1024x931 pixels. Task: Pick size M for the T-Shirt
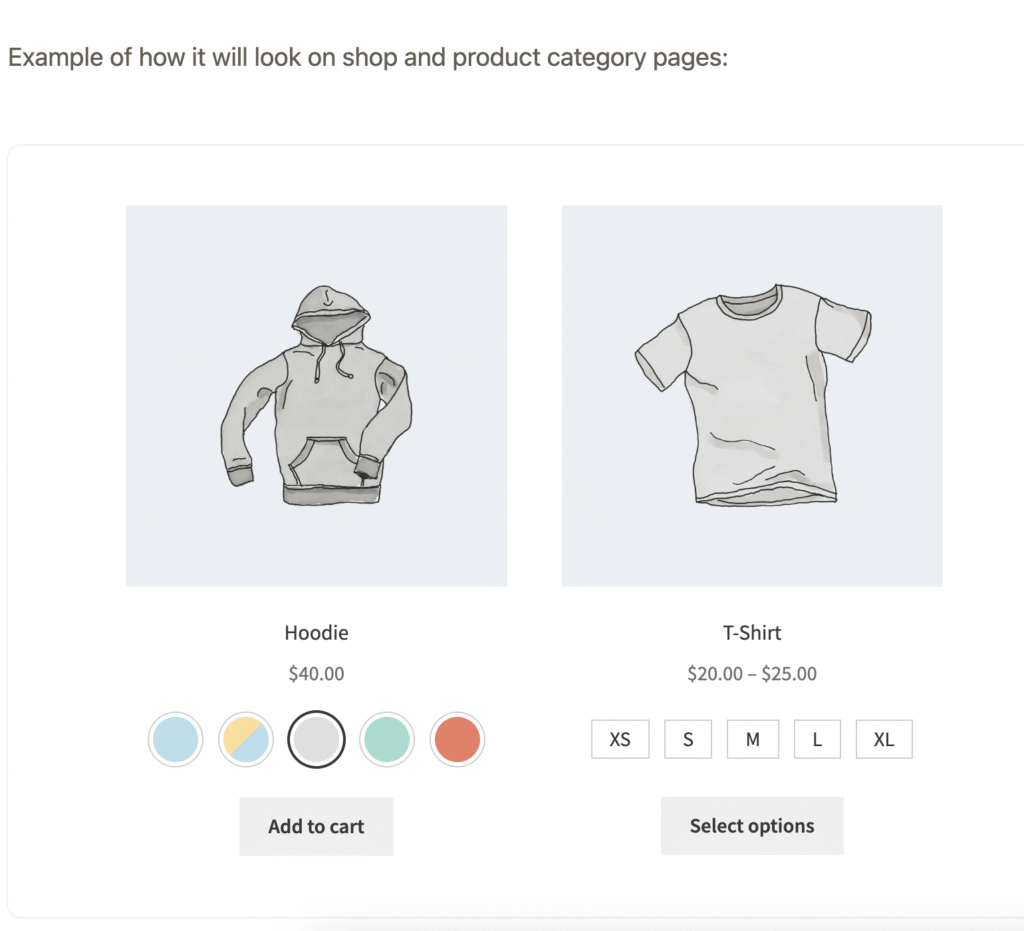click(x=752, y=740)
